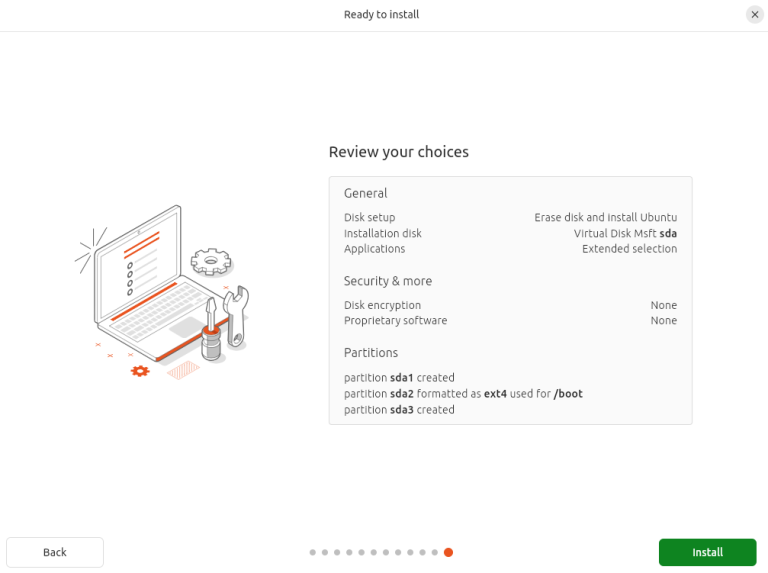Click the 'Erase disk and install Ubuntu' value
The image size is (768, 573).
click(x=605, y=218)
